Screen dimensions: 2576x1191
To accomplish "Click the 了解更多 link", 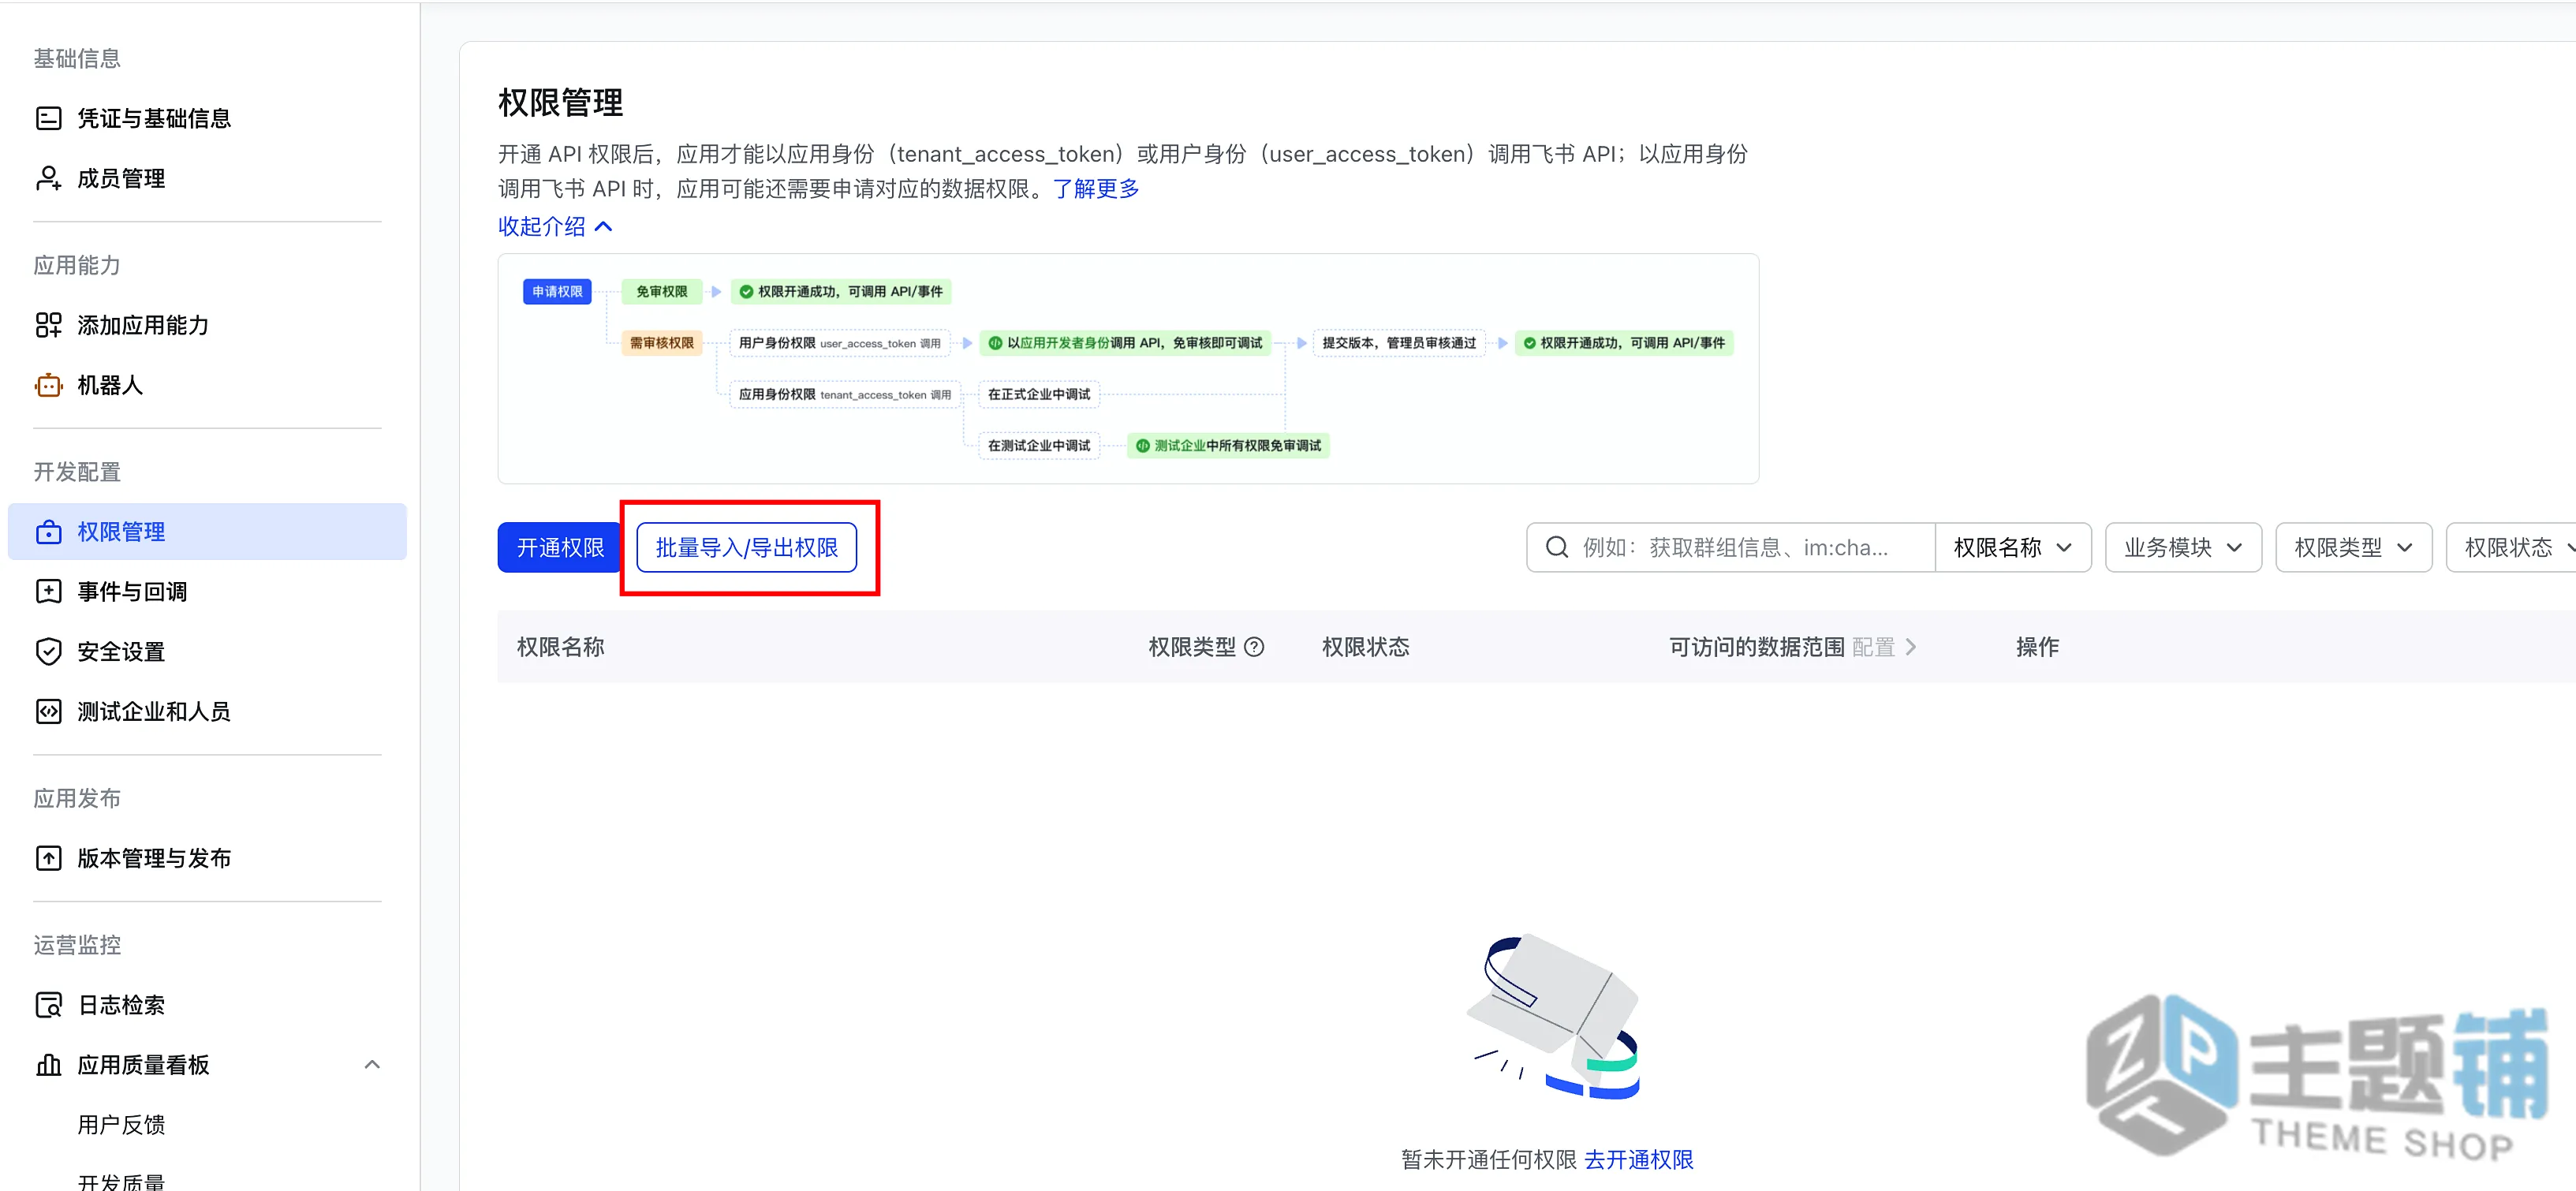I will (1096, 189).
